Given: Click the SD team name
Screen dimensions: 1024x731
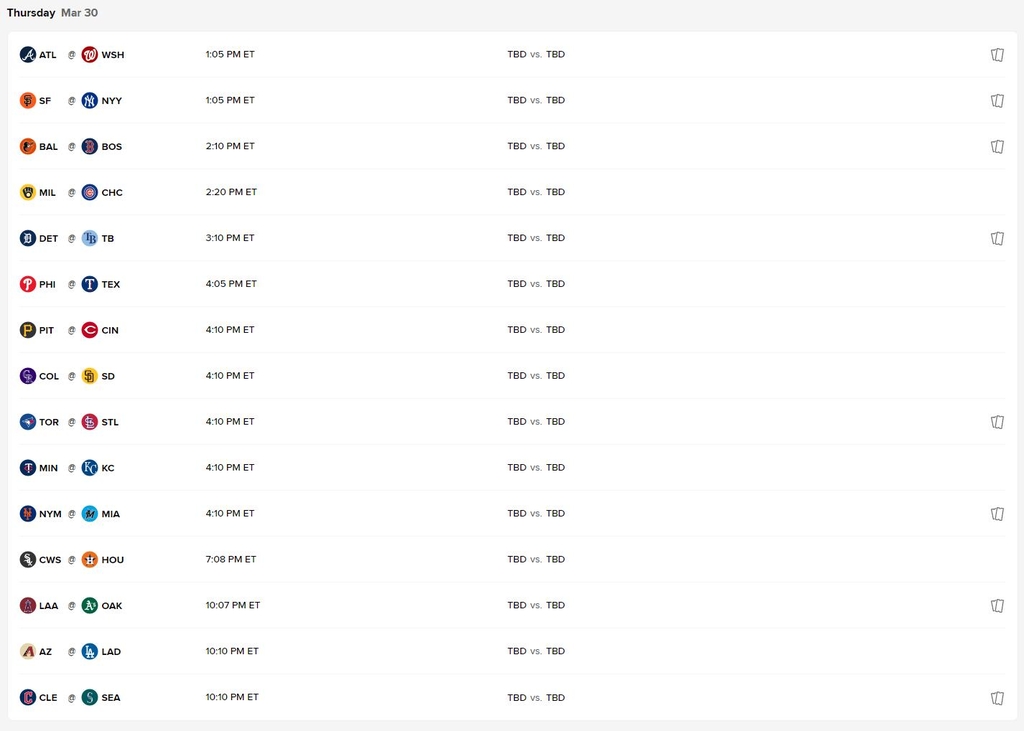Looking at the screenshot, I should (108, 376).
